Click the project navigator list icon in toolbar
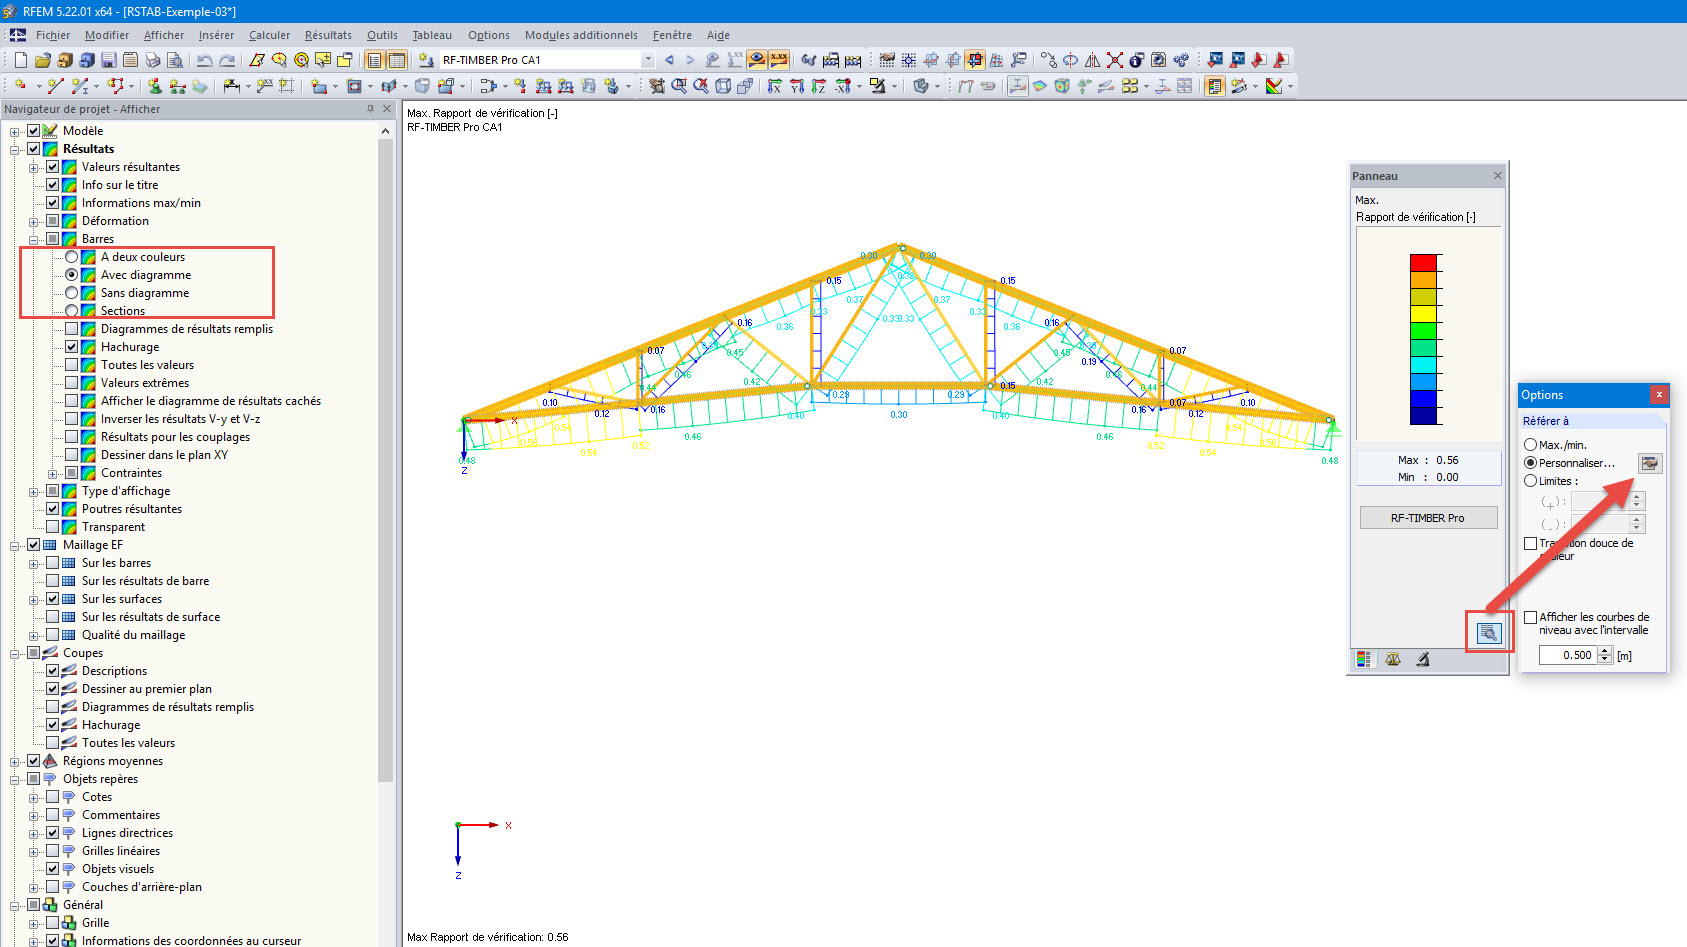 [x=374, y=60]
